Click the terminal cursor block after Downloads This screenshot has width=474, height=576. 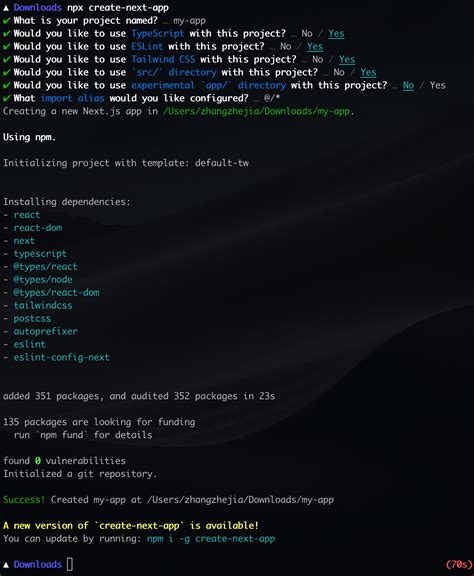pos(70,564)
